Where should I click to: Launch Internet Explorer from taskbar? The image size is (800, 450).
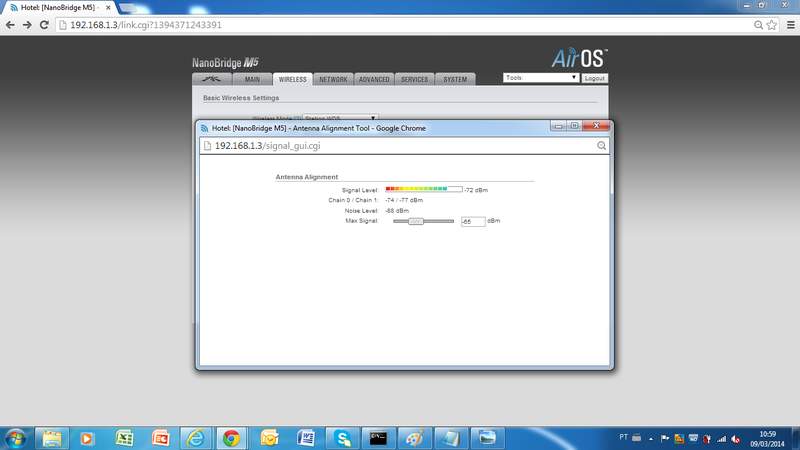pyautogui.click(x=195, y=438)
